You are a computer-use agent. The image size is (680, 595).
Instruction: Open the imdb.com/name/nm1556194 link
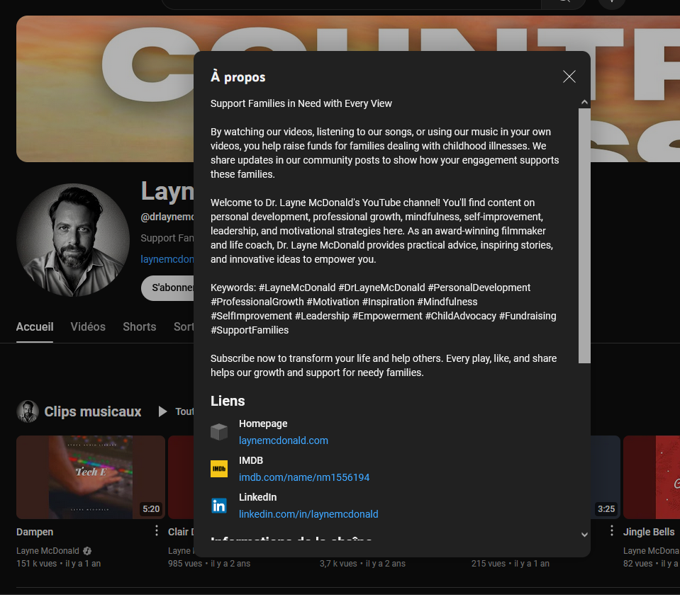tap(304, 477)
